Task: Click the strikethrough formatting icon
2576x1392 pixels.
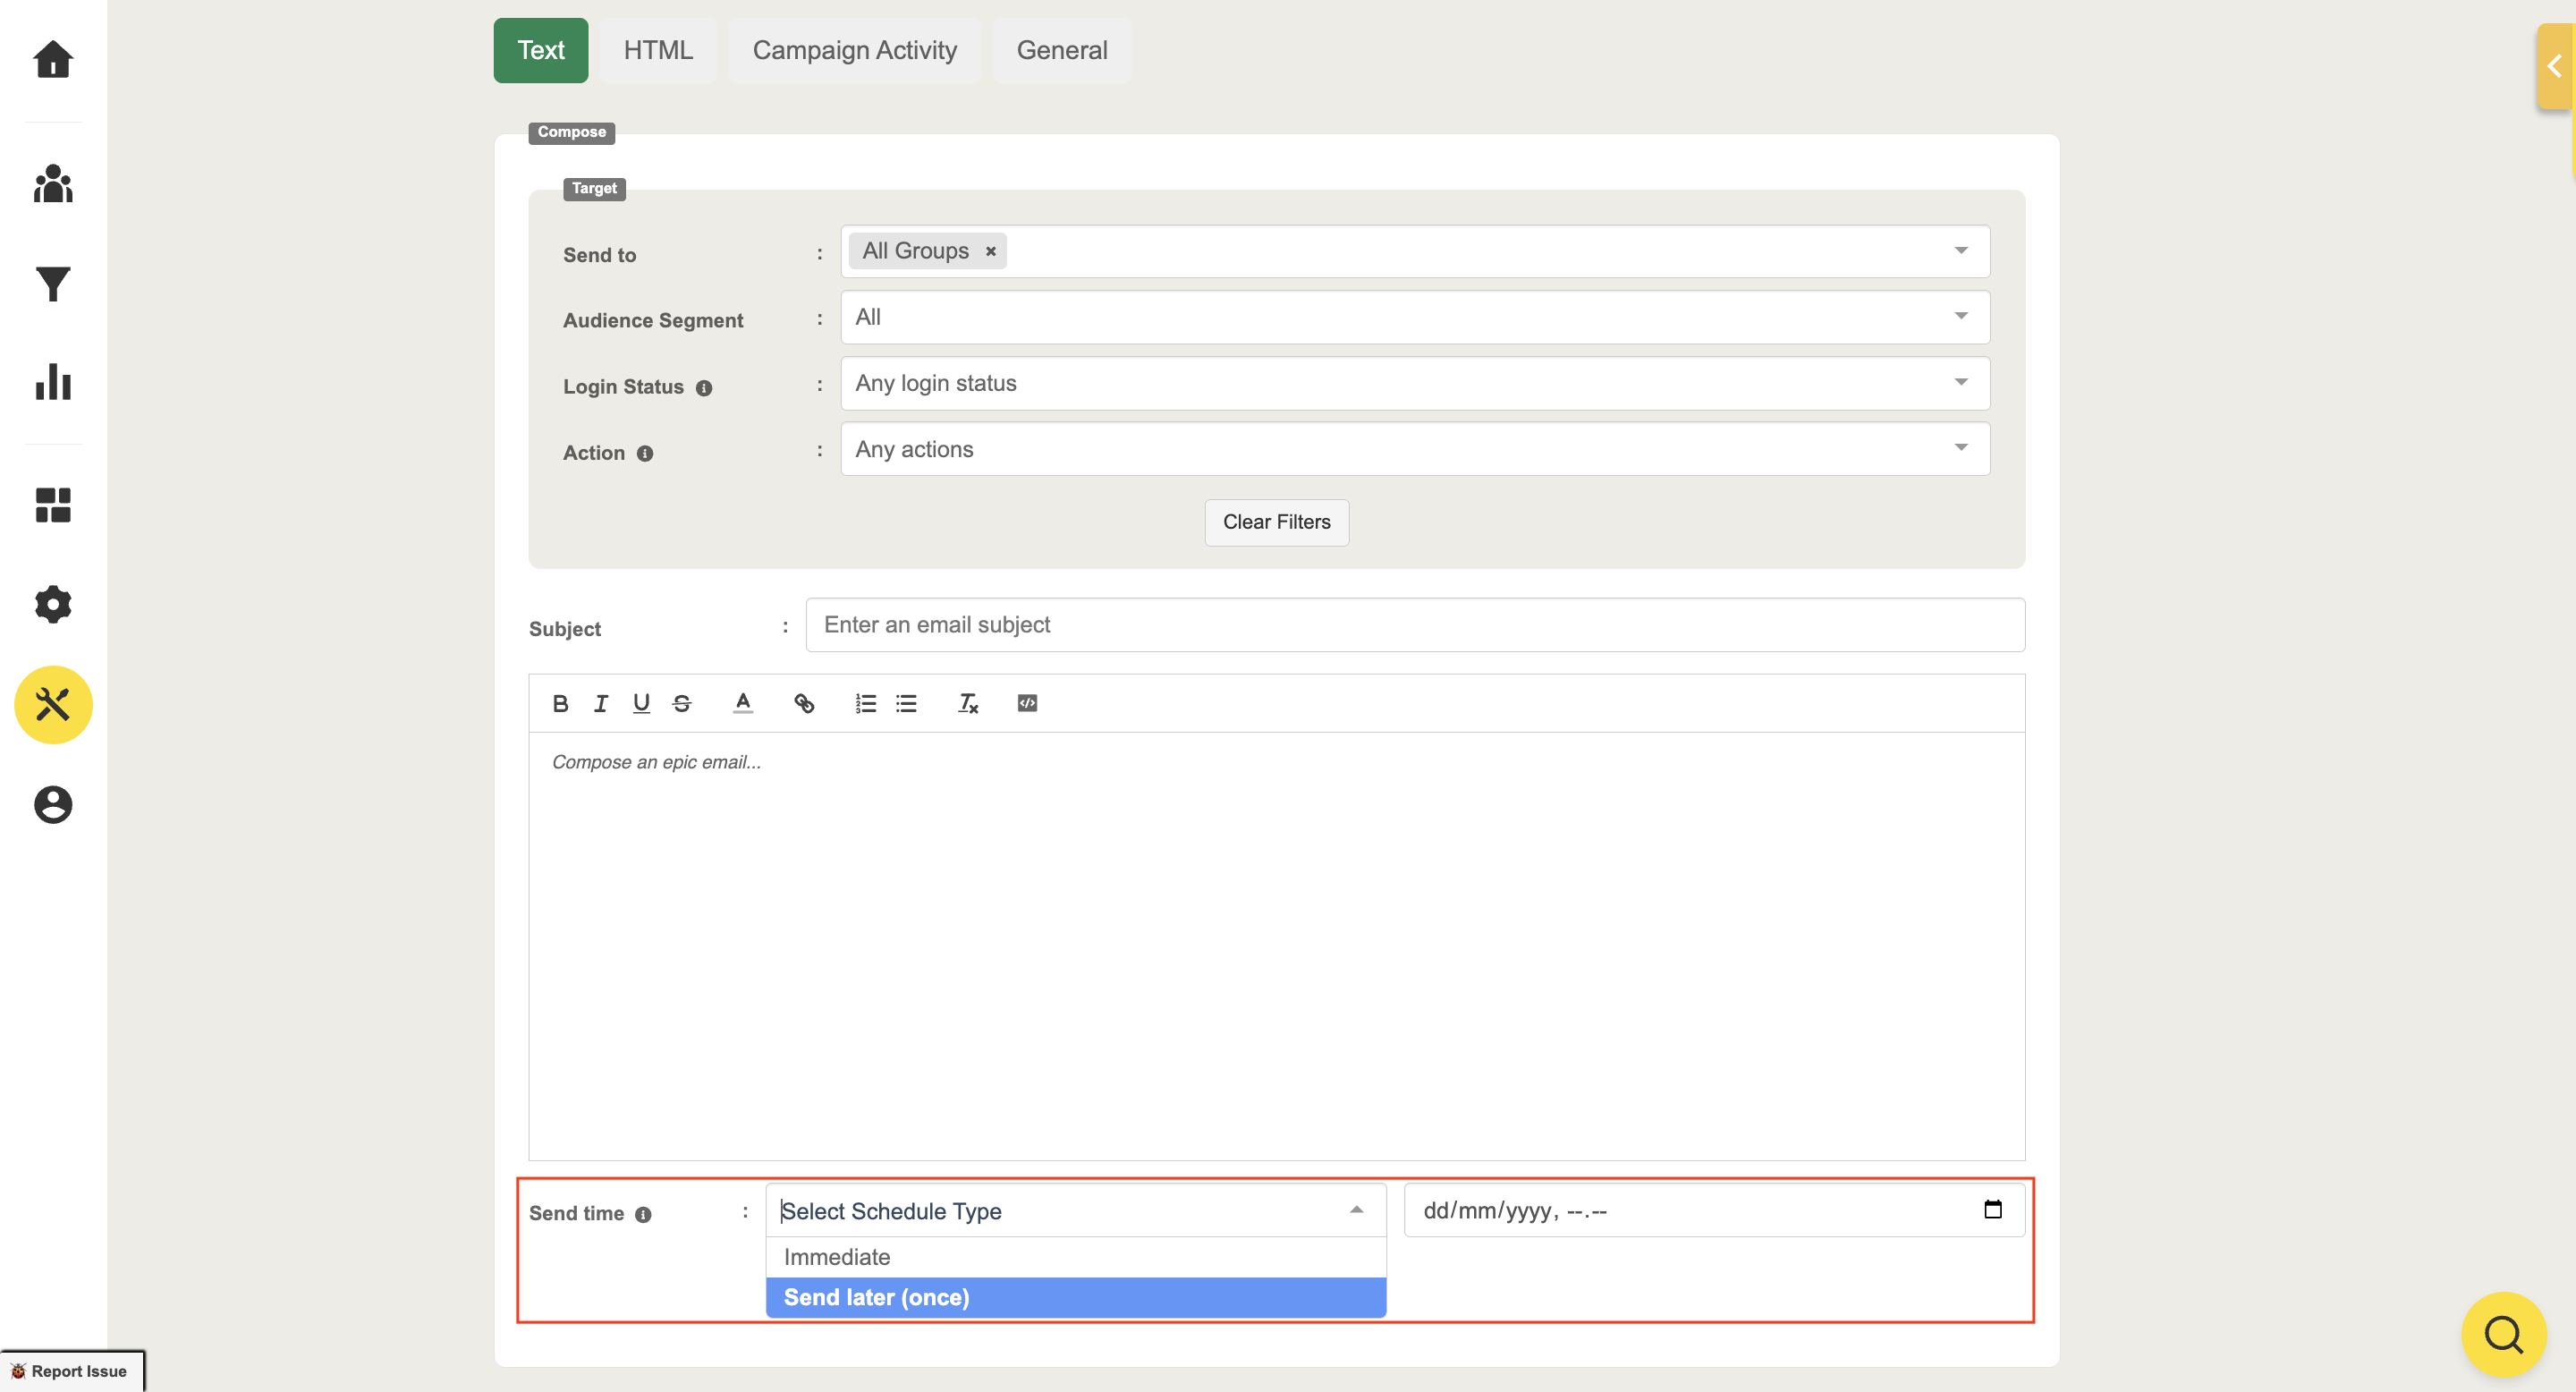Action: [x=682, y=704]
